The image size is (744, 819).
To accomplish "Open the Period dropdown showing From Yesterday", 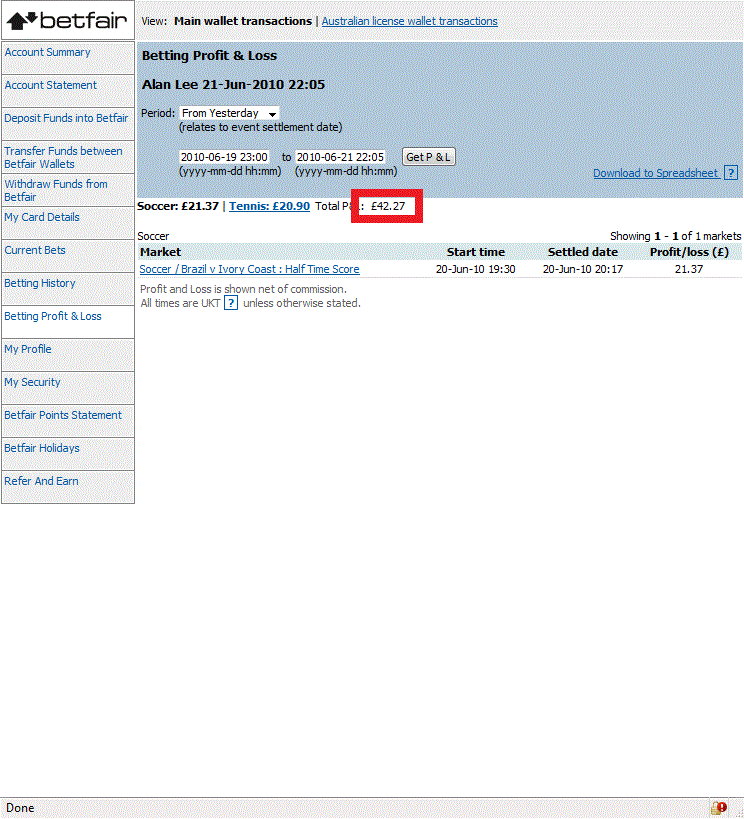I will 229,113.
